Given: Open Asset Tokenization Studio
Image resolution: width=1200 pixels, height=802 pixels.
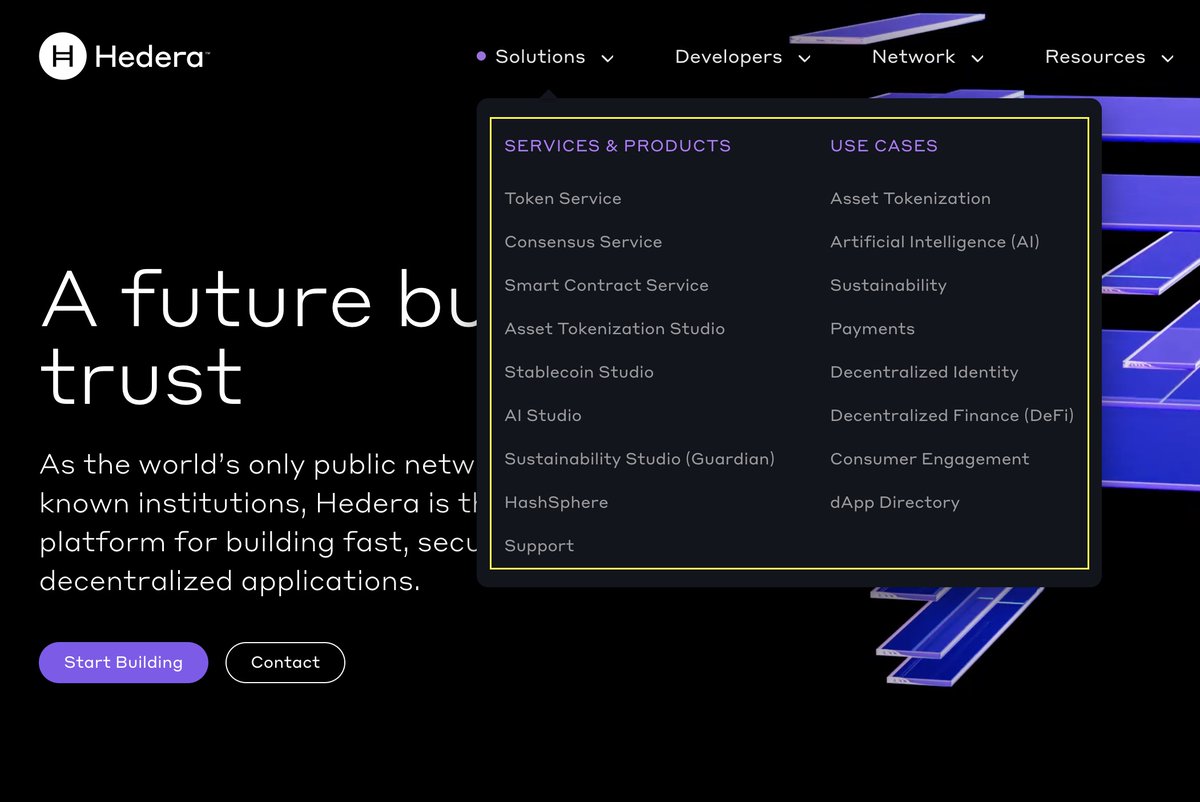Looking at the screenshot, I should coord(615,328).
